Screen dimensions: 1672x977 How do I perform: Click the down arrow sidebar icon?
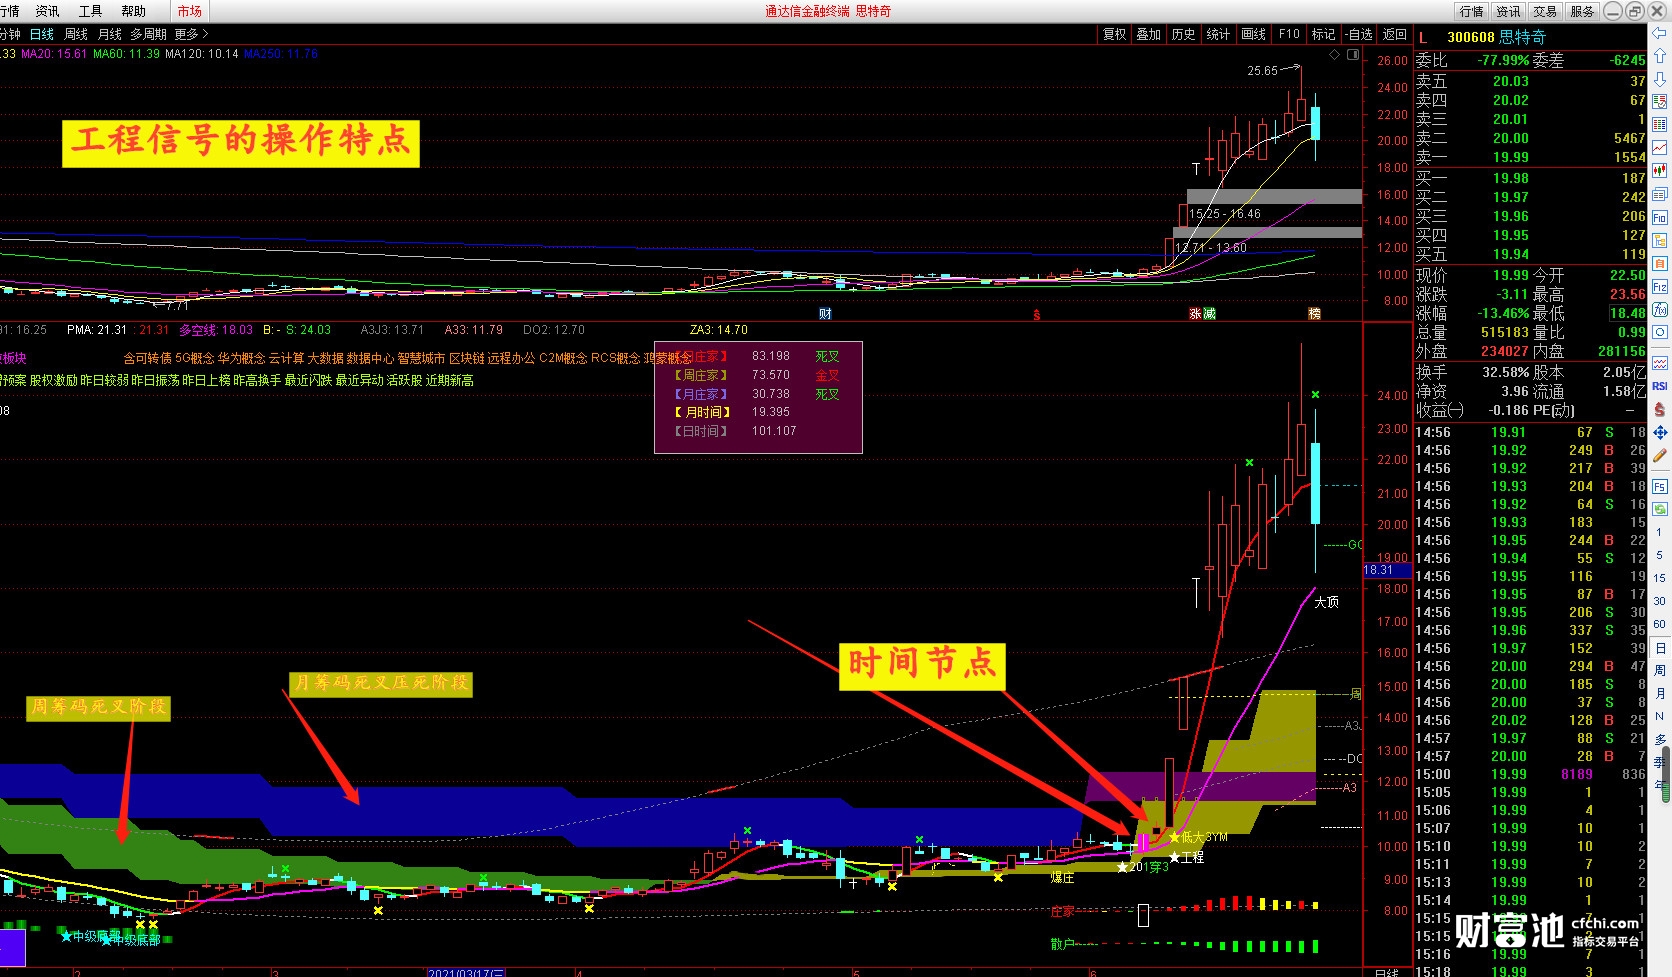pyautogui.click(x=1660, y=79)
